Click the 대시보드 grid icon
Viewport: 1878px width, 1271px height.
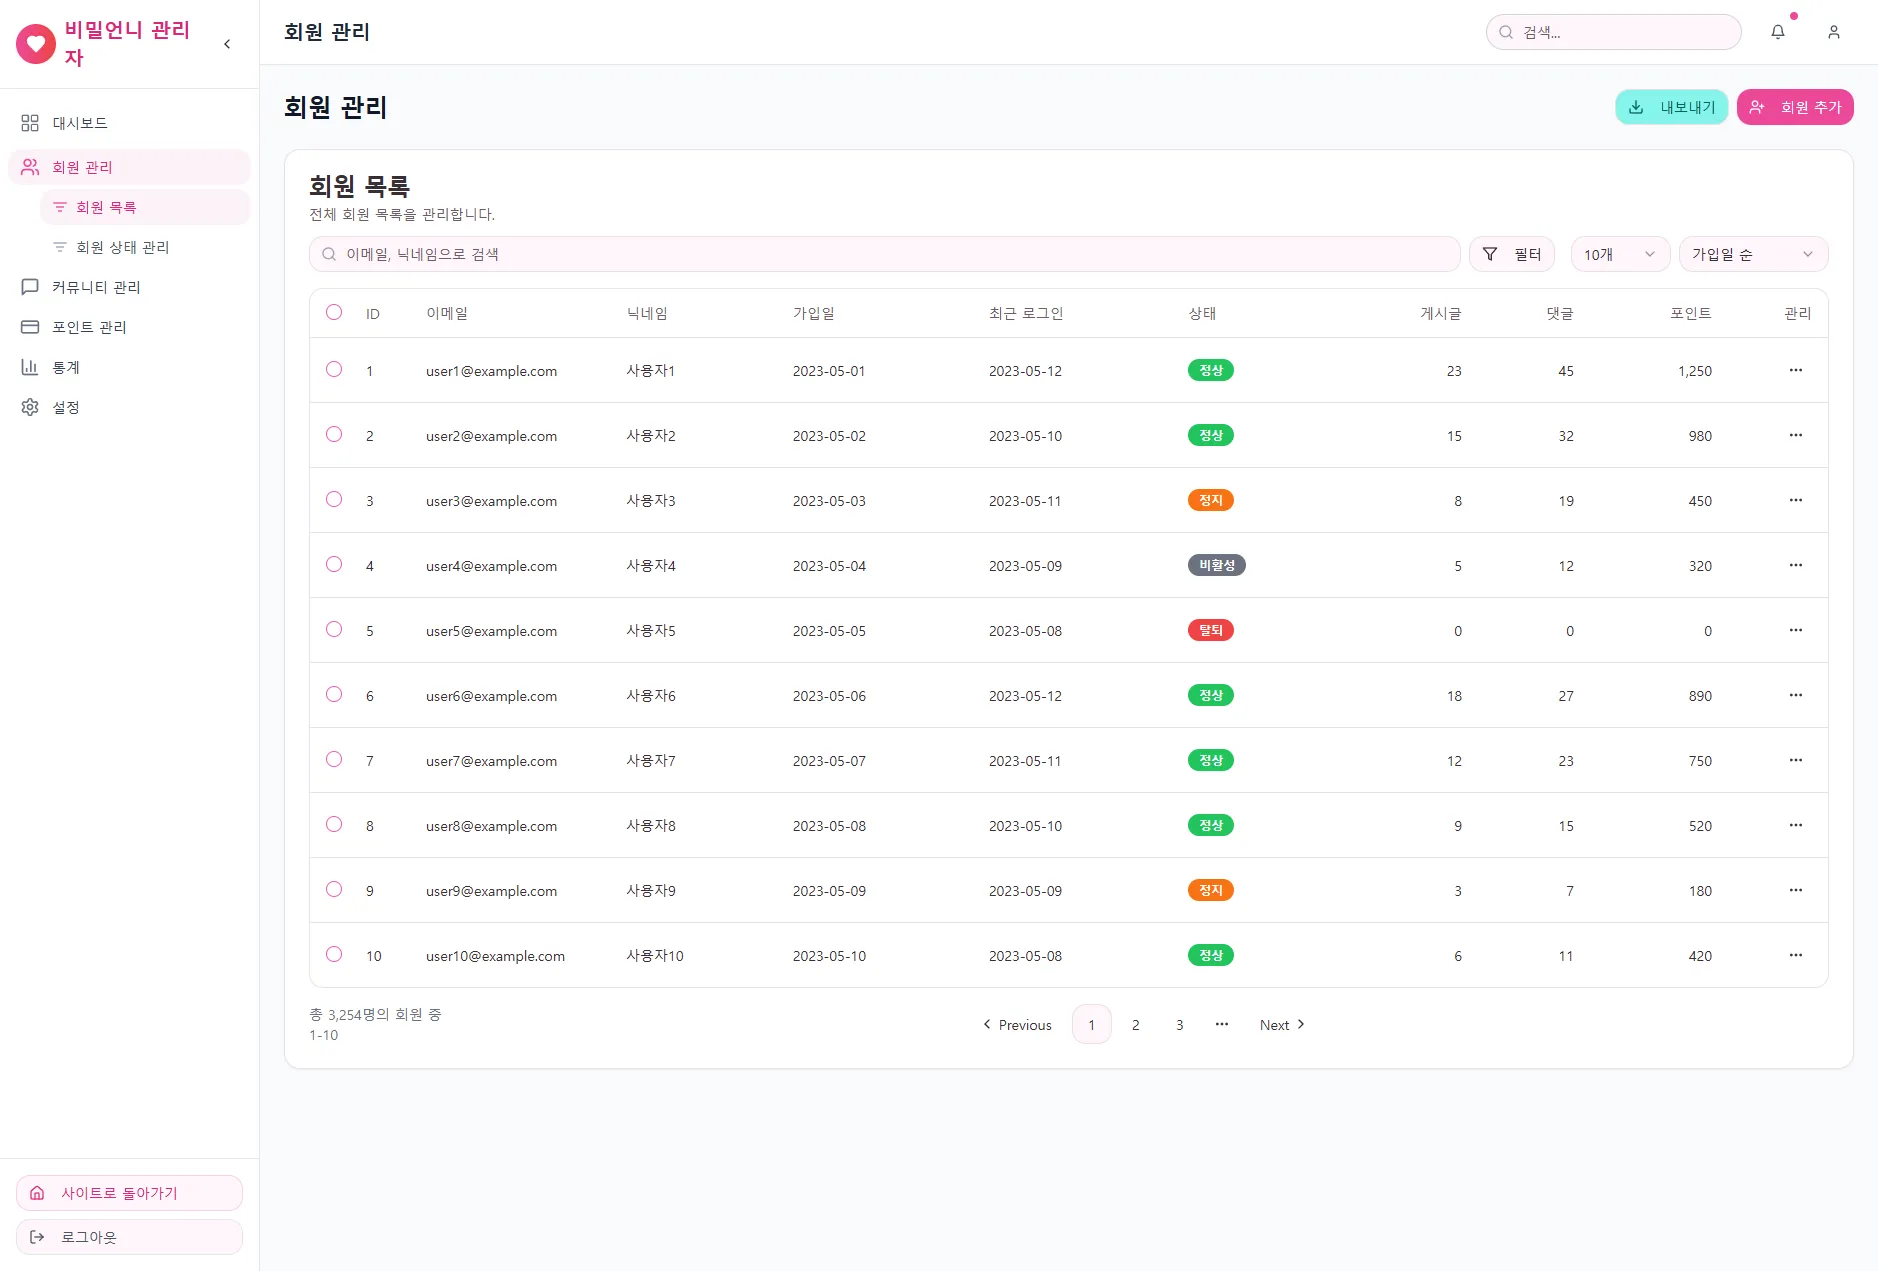(30, 123)
